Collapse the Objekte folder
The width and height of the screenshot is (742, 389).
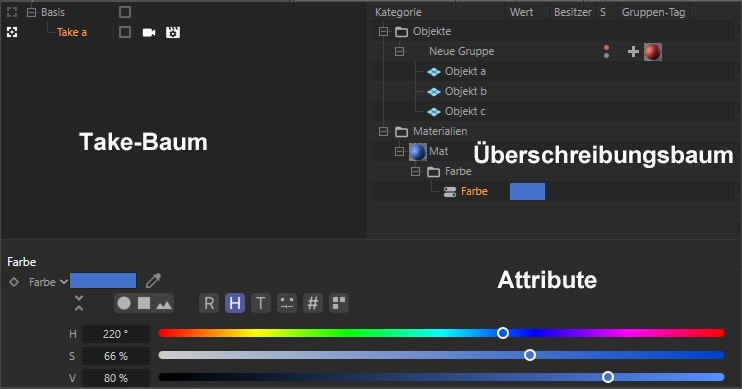[x=383, y=31]
